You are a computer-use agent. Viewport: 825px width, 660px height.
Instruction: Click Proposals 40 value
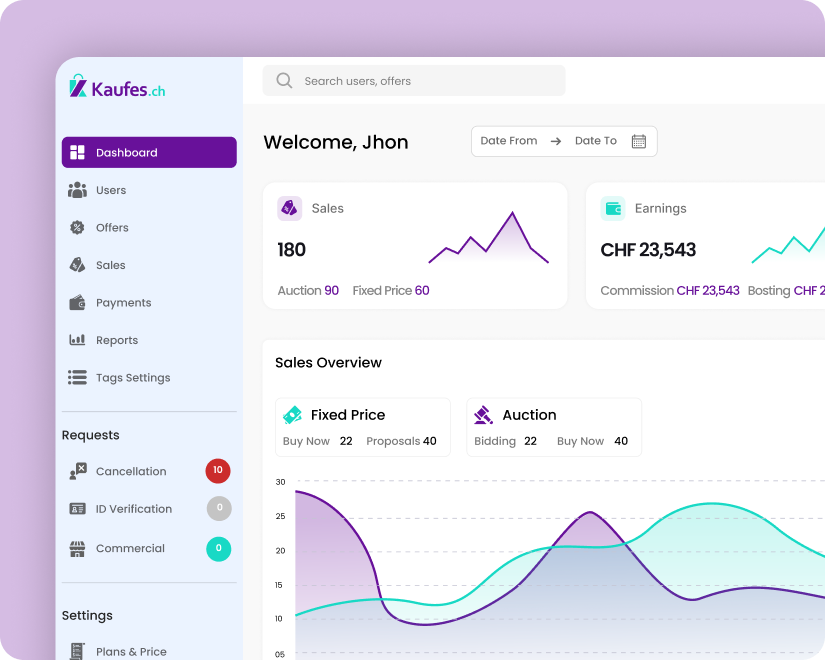click(x=401, y=441)
